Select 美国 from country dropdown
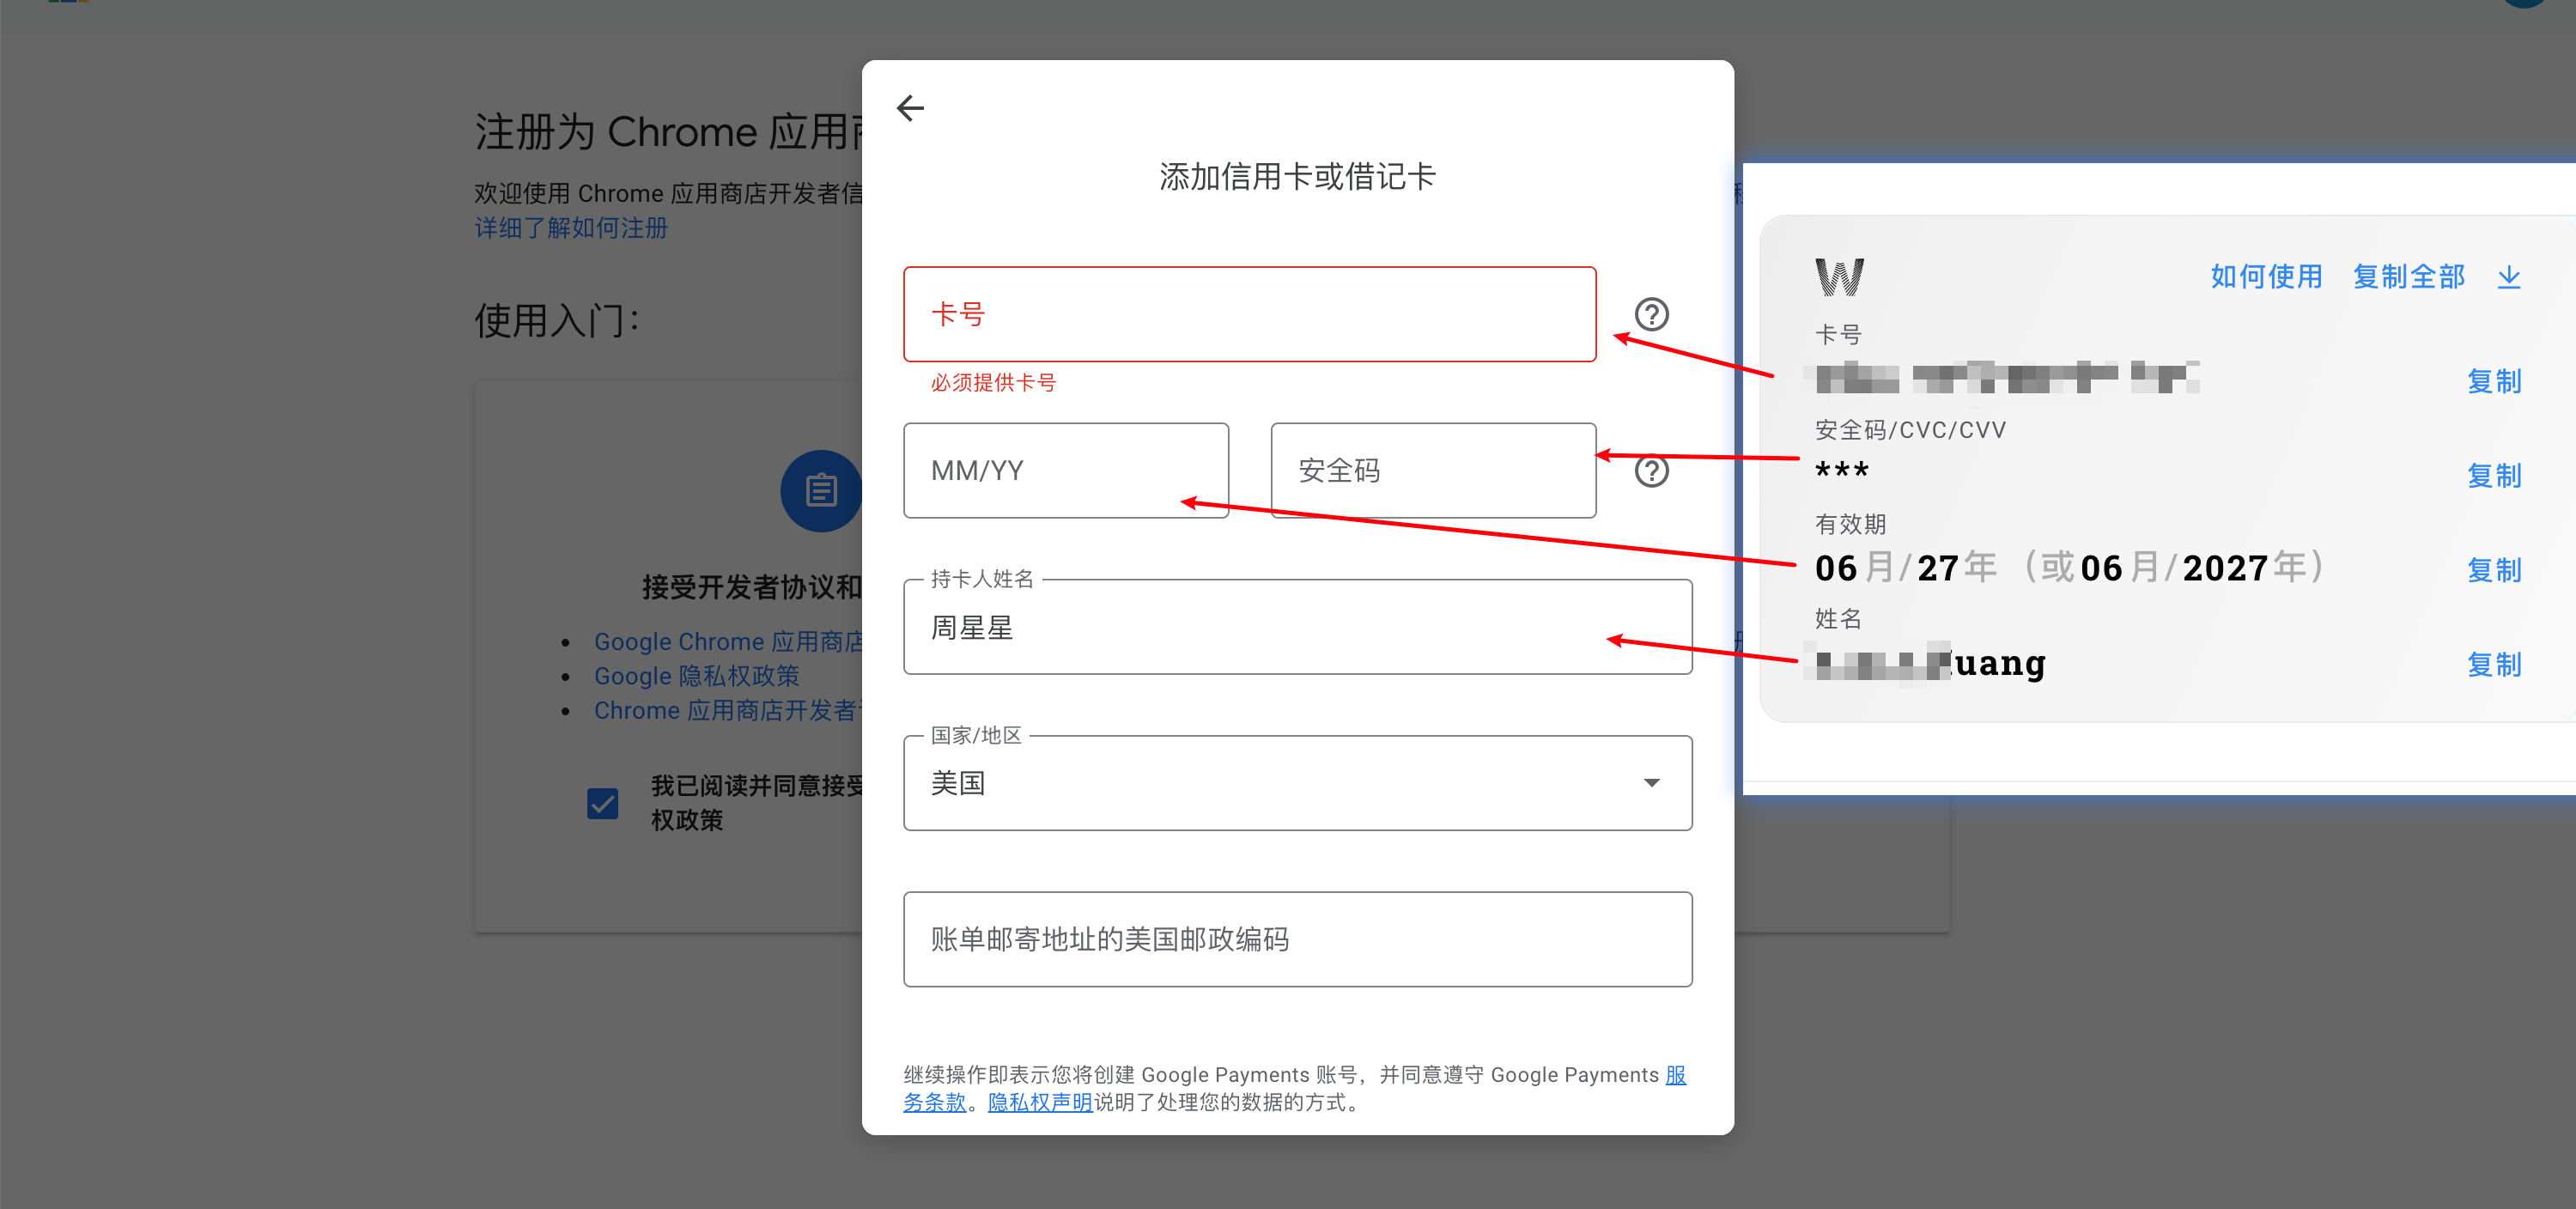This screenshot has width=2576, height=1209. (1297, 785)
